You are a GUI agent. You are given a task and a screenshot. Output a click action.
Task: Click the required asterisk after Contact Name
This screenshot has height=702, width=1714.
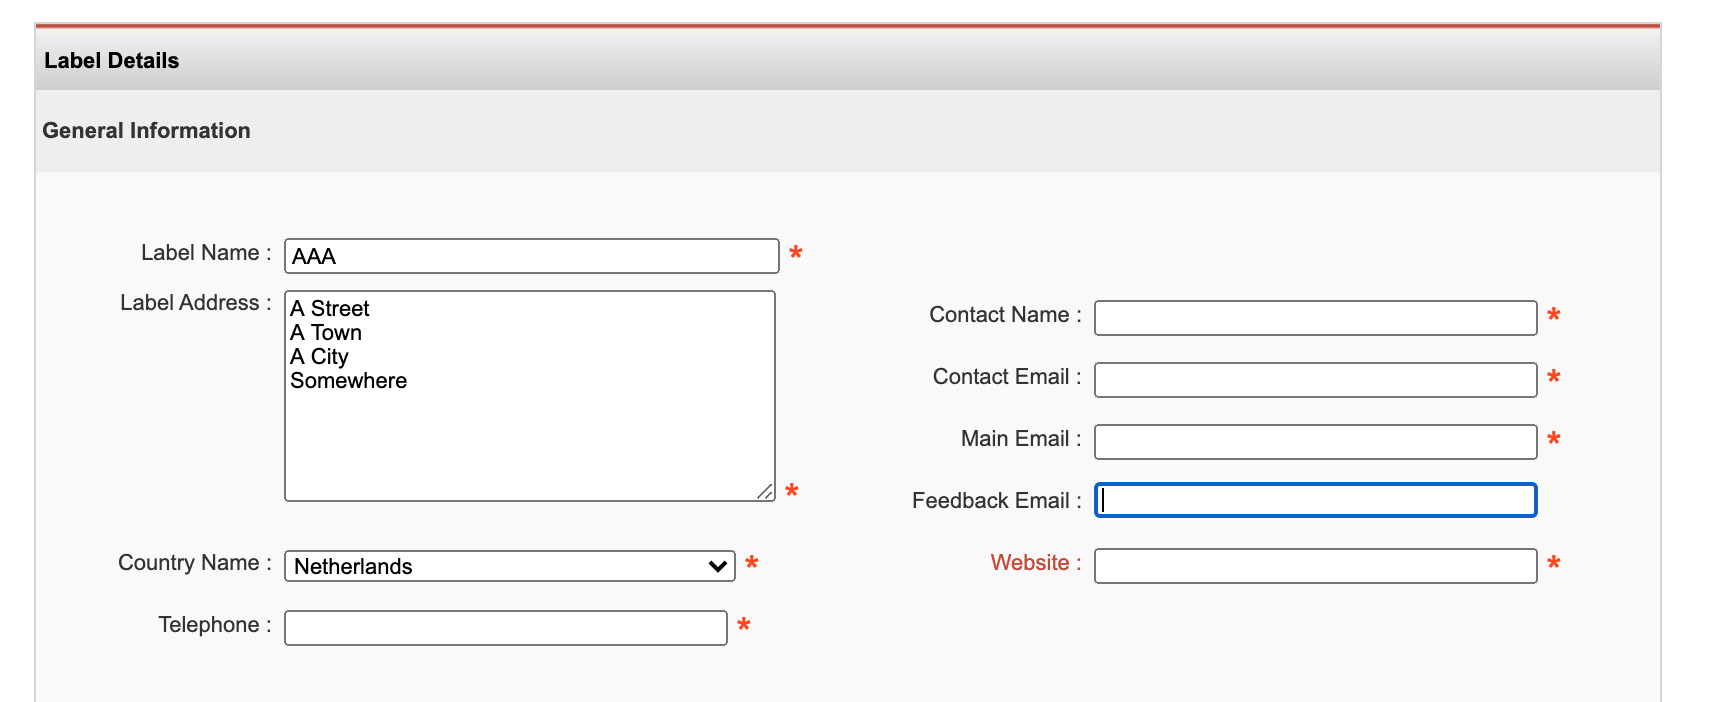point(1554,315)
